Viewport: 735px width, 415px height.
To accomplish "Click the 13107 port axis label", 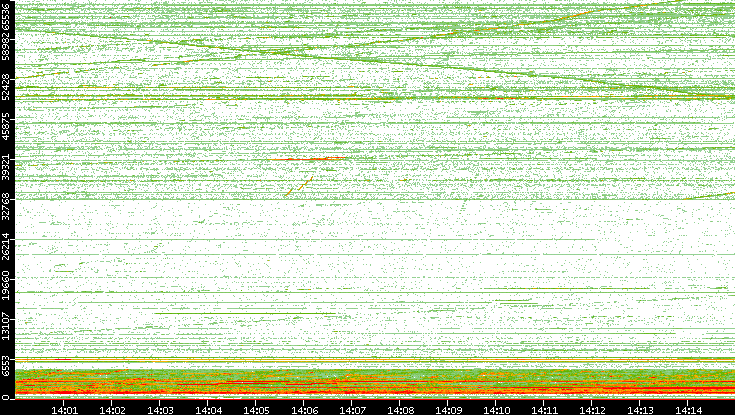I will tap(6, 326).
